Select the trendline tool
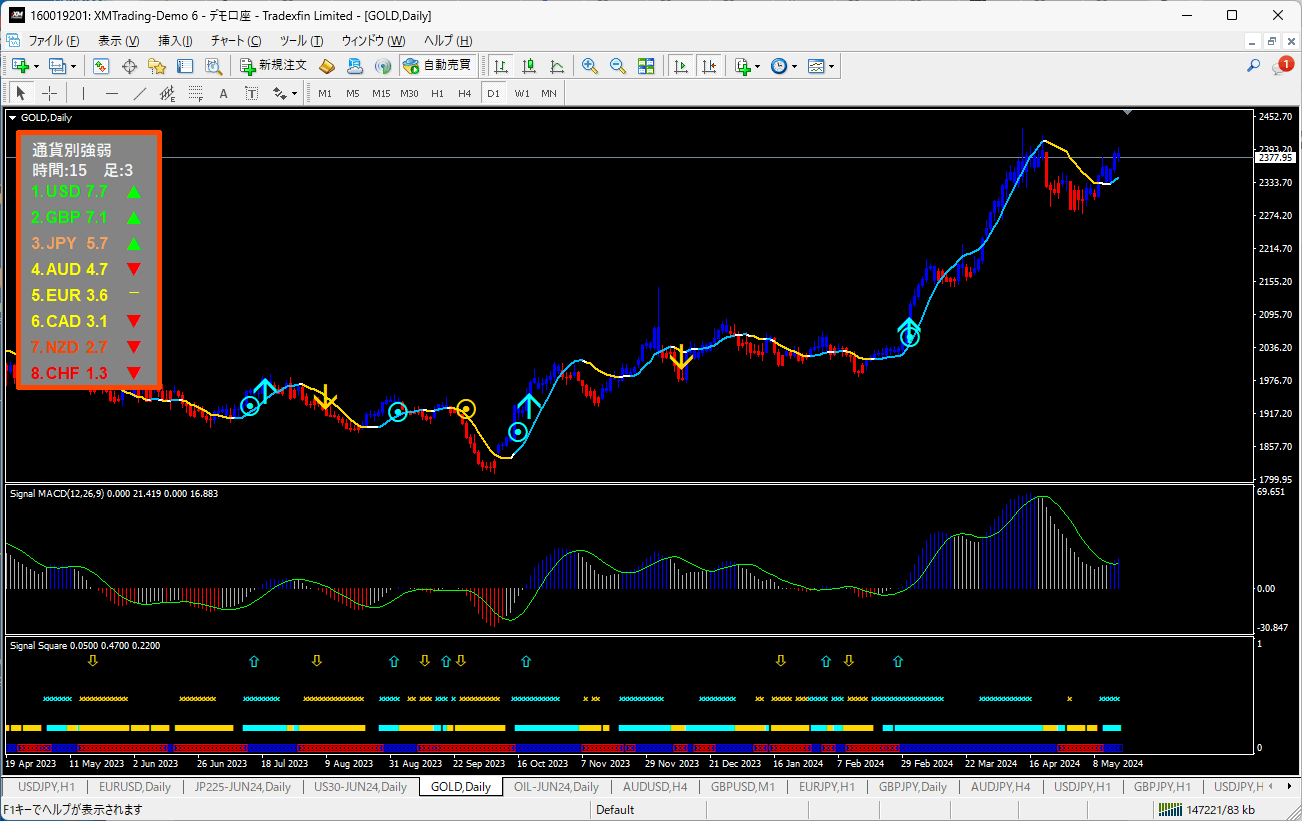1302x821 pixels. (x=139, y=93)
